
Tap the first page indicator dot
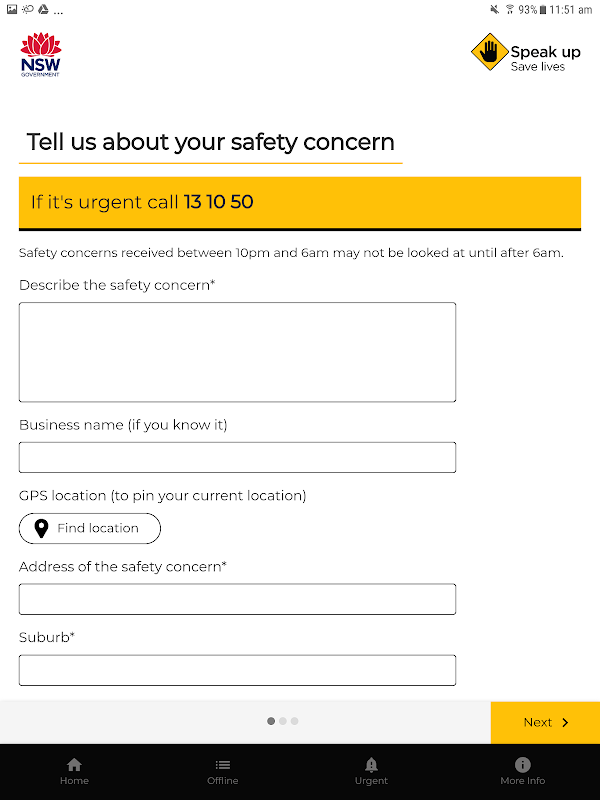[x=271, y=721]
